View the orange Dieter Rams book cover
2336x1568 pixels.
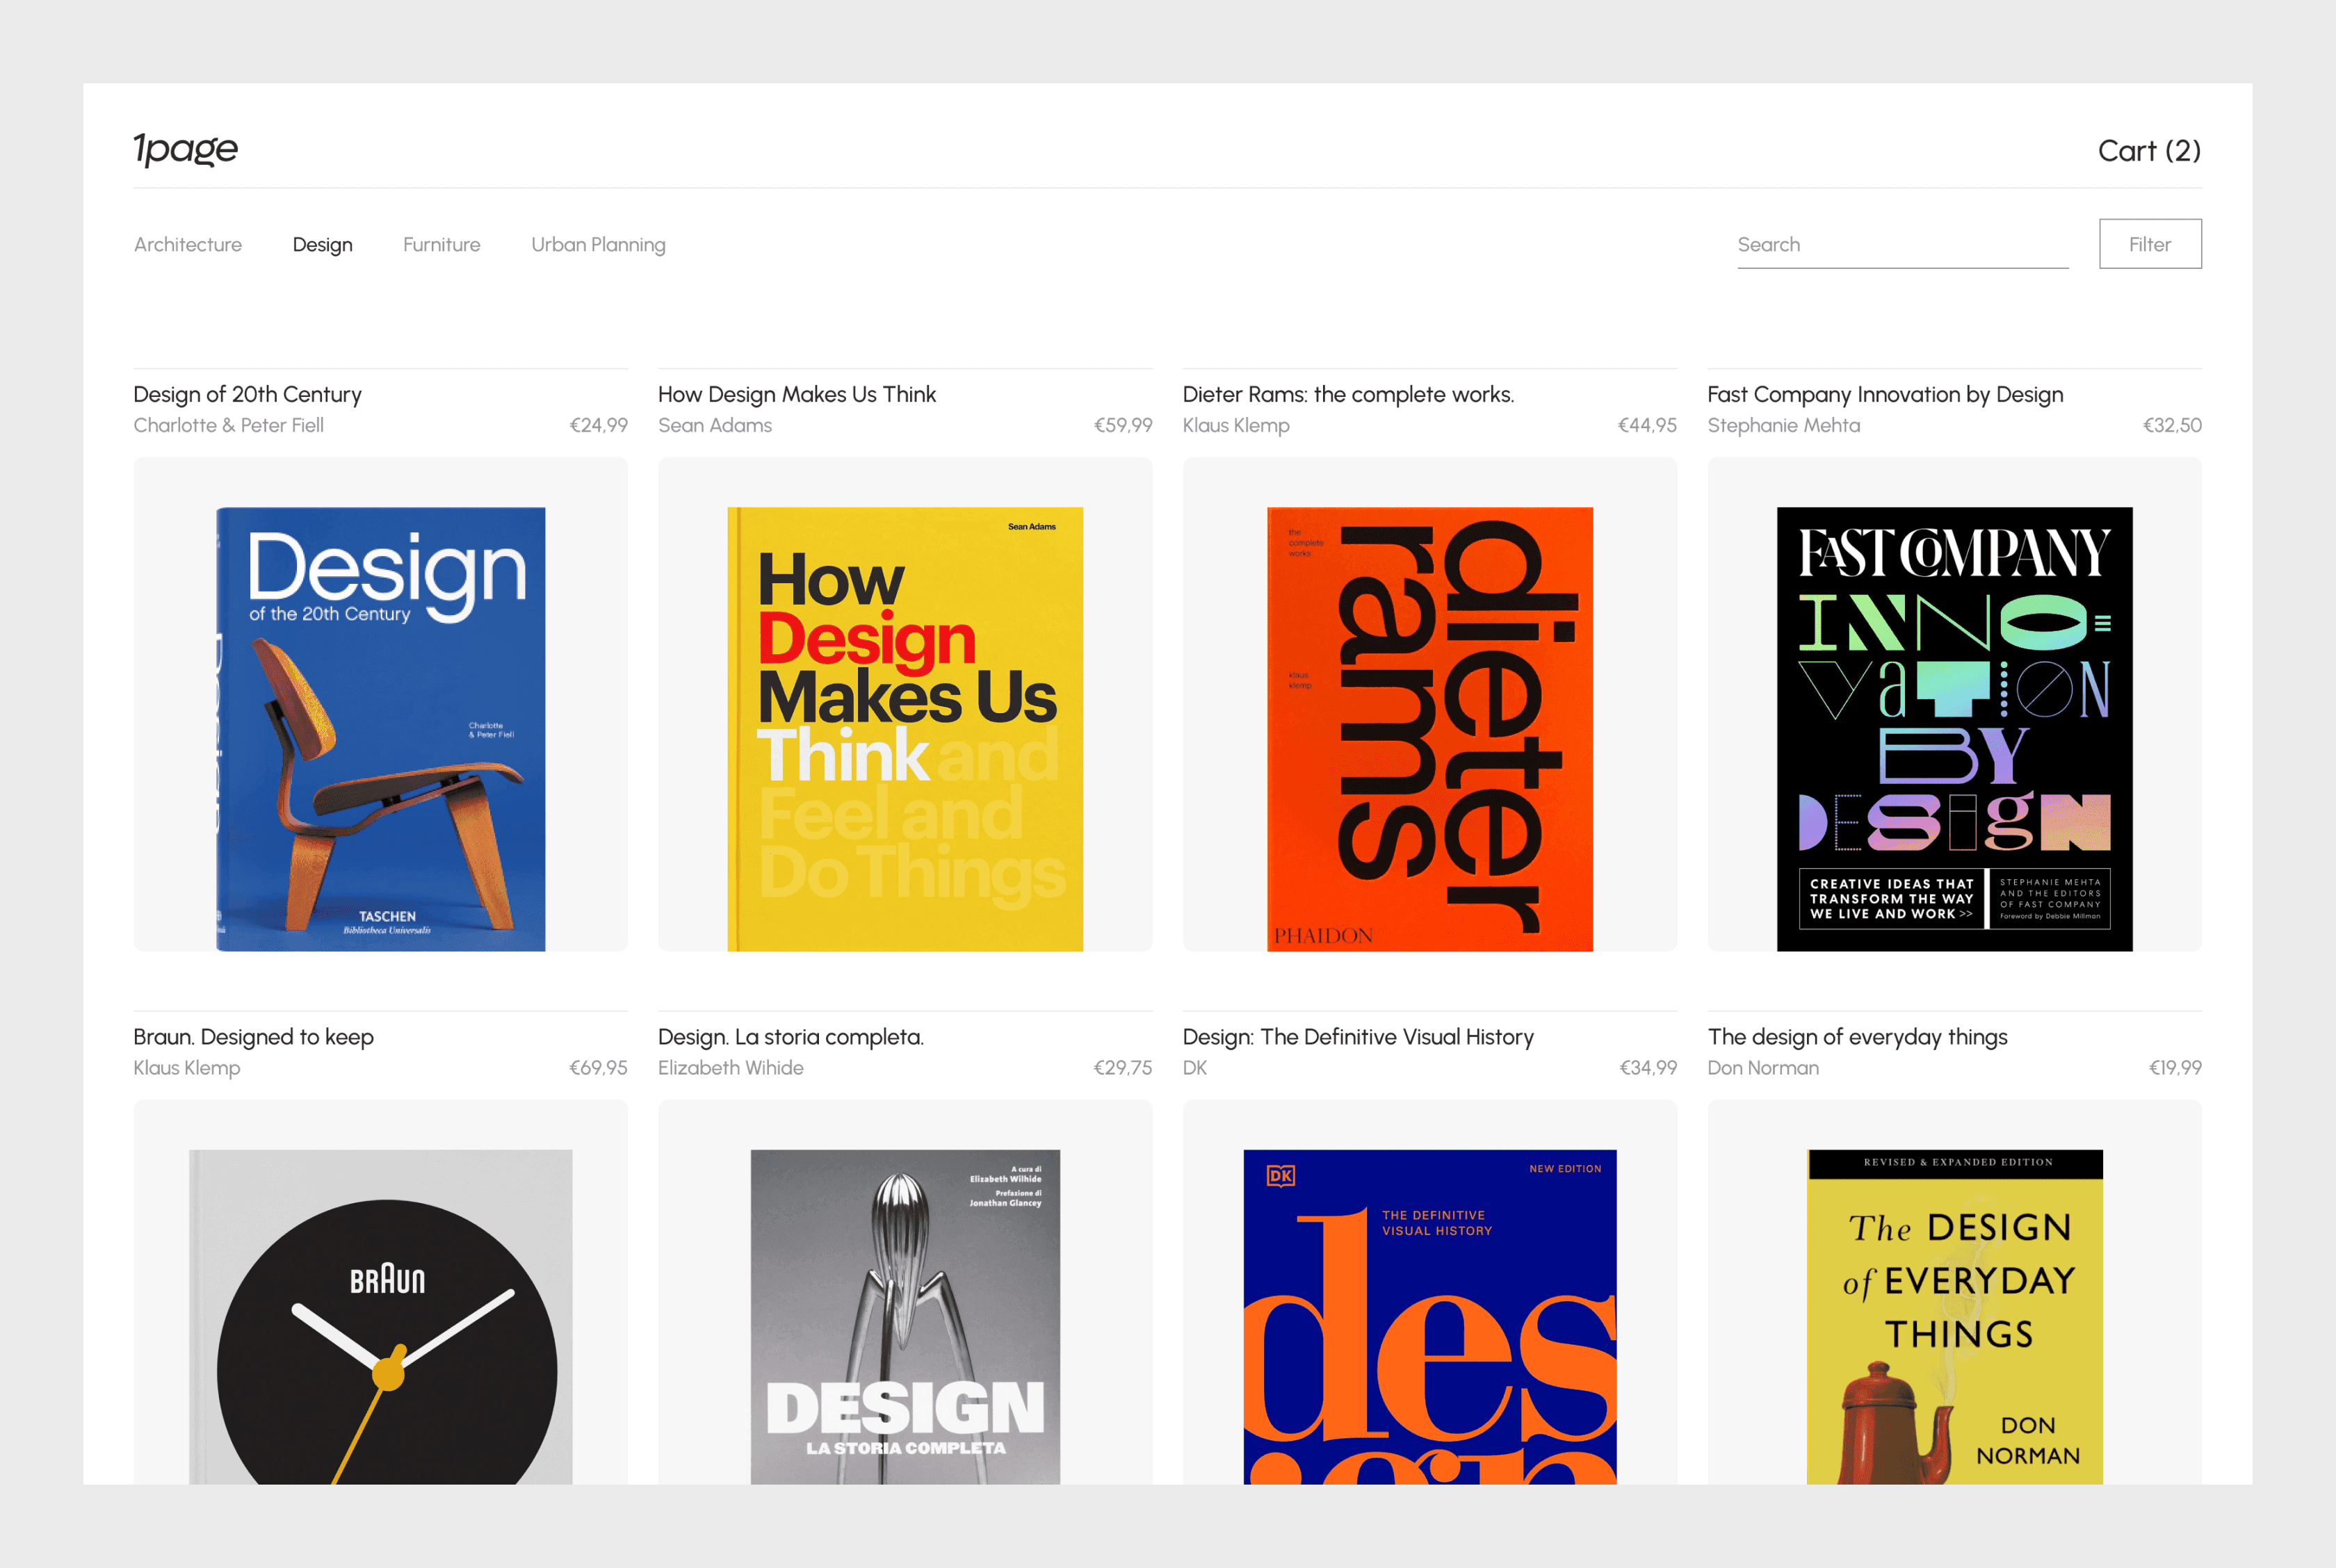(x=1429, y=728)
